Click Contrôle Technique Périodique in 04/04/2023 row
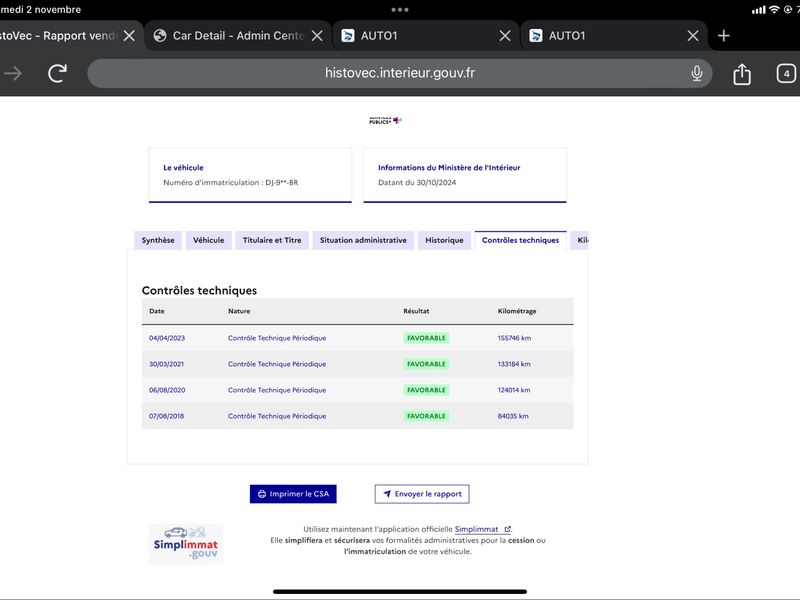Viewport: 800px width, 600px height. 277,338
